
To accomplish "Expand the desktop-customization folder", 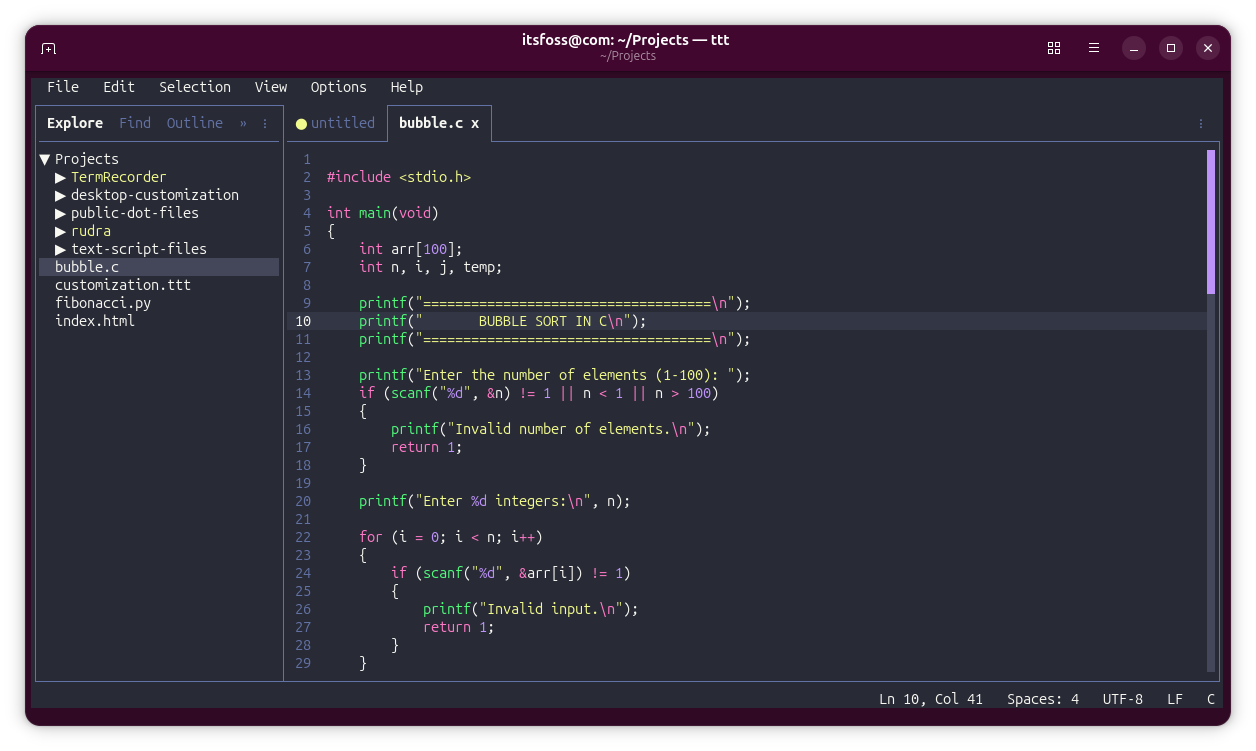I will click(61, 195).
